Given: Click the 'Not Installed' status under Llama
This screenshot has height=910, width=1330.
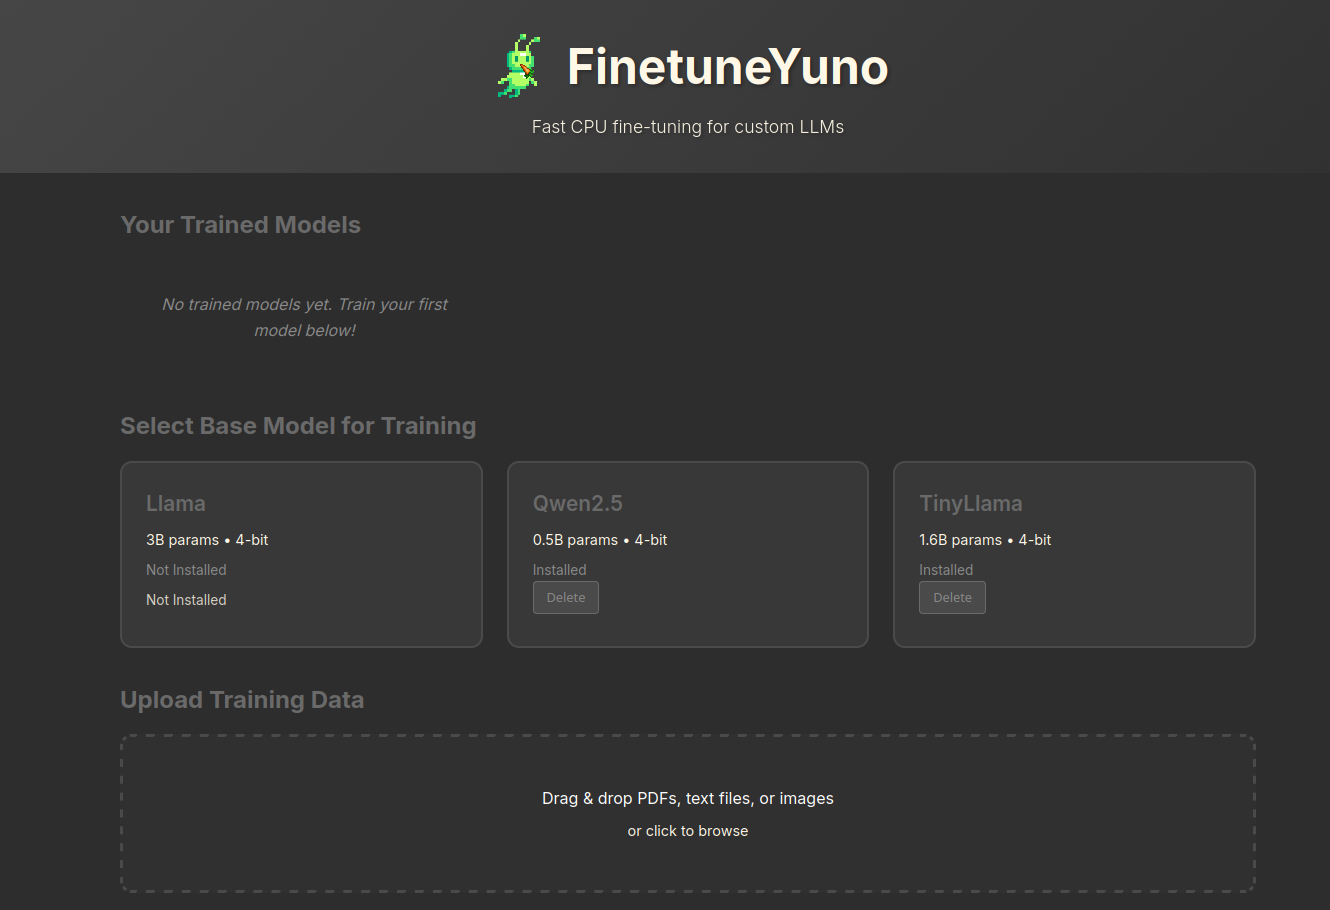Looking at the screenshot, I should pyautogui.click(x=186, y=569).
